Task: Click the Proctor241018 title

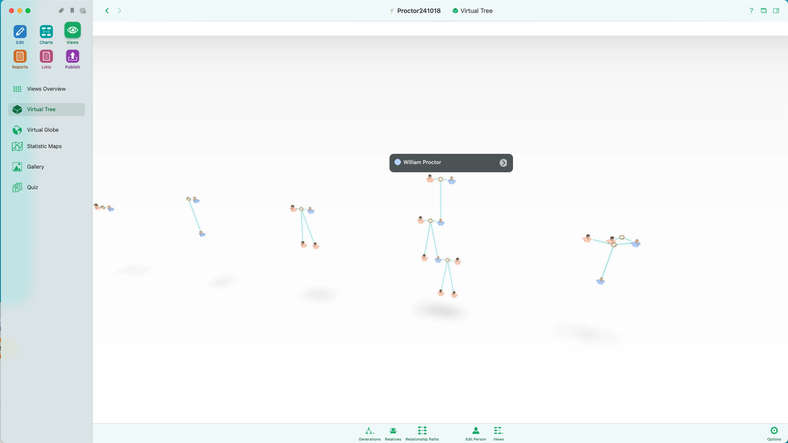Action: (x=419, y=11)
